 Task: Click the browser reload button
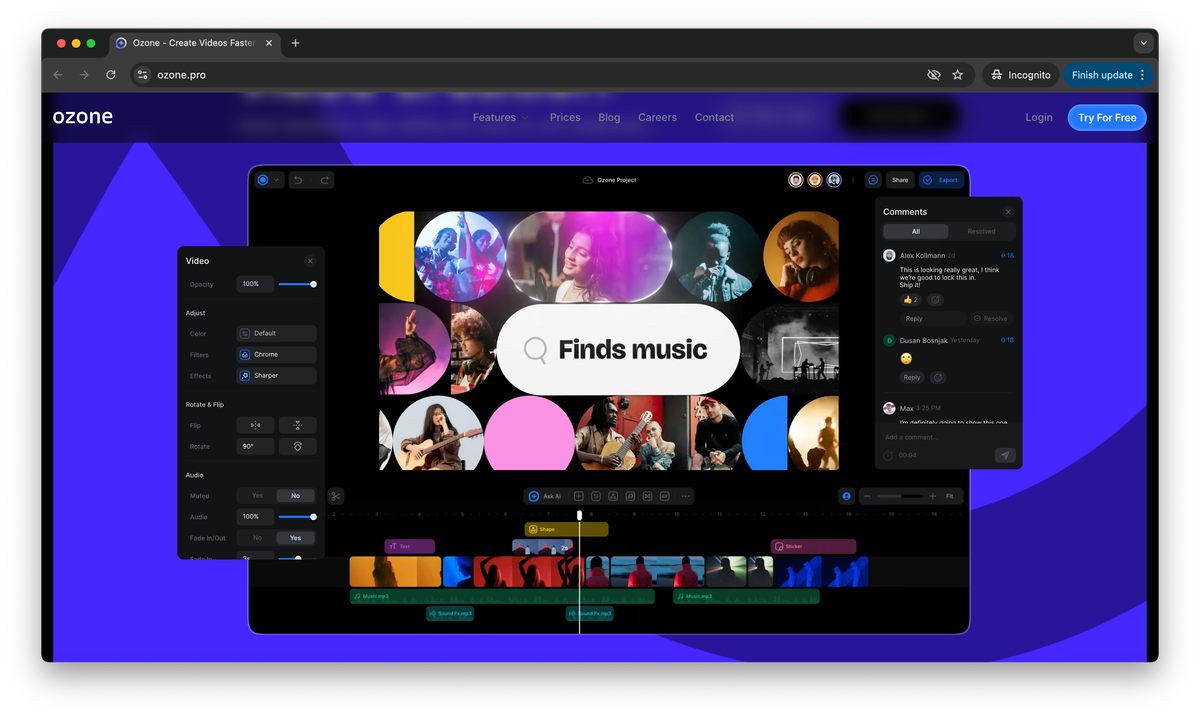tap(111, 75)
